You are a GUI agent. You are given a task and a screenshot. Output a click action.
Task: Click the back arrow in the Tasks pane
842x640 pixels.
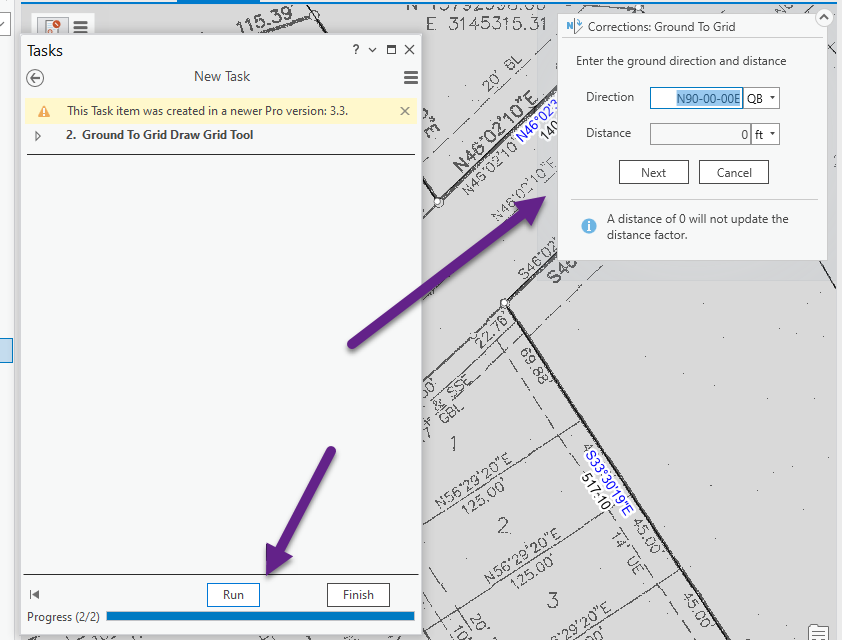(36, 77)
